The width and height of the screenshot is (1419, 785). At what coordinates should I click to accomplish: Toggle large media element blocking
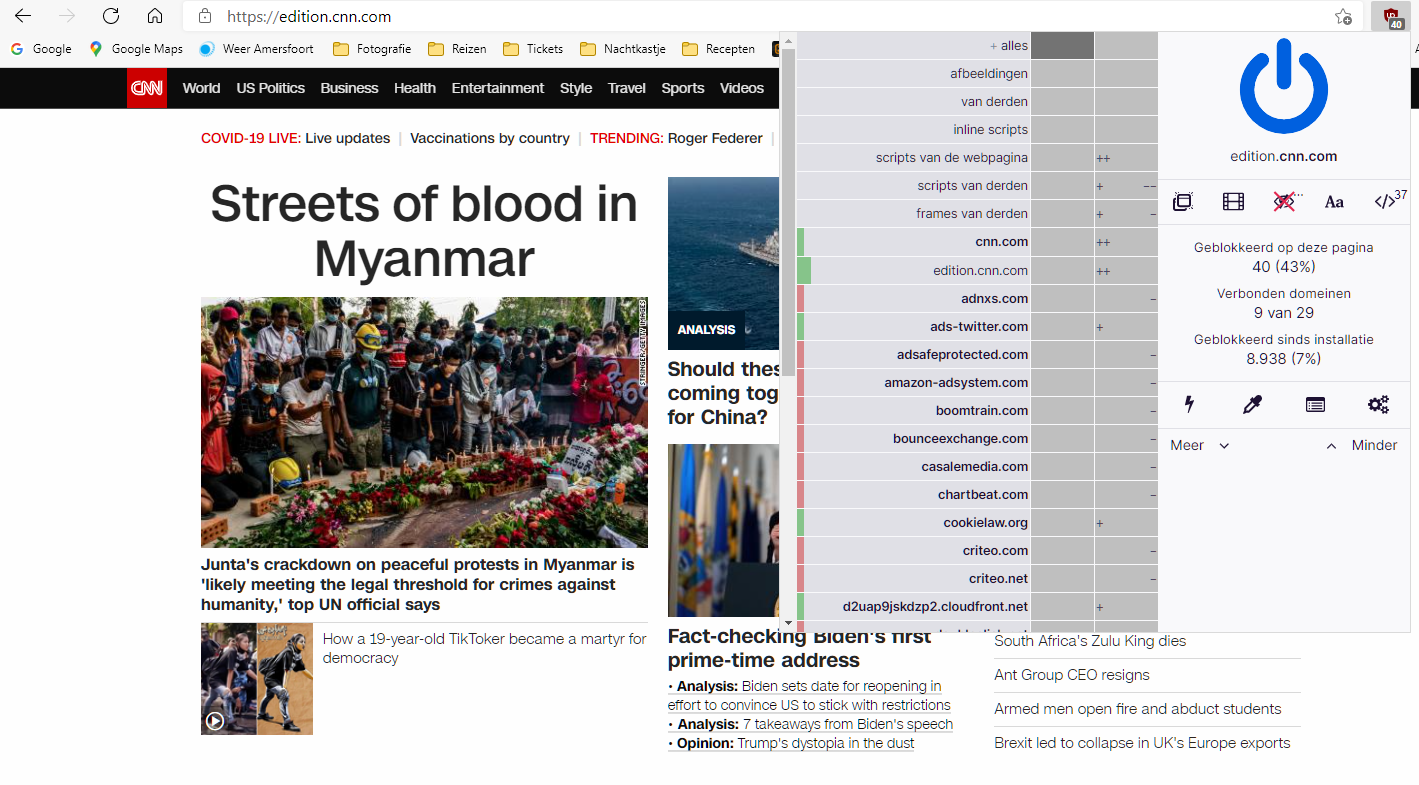1233,202
